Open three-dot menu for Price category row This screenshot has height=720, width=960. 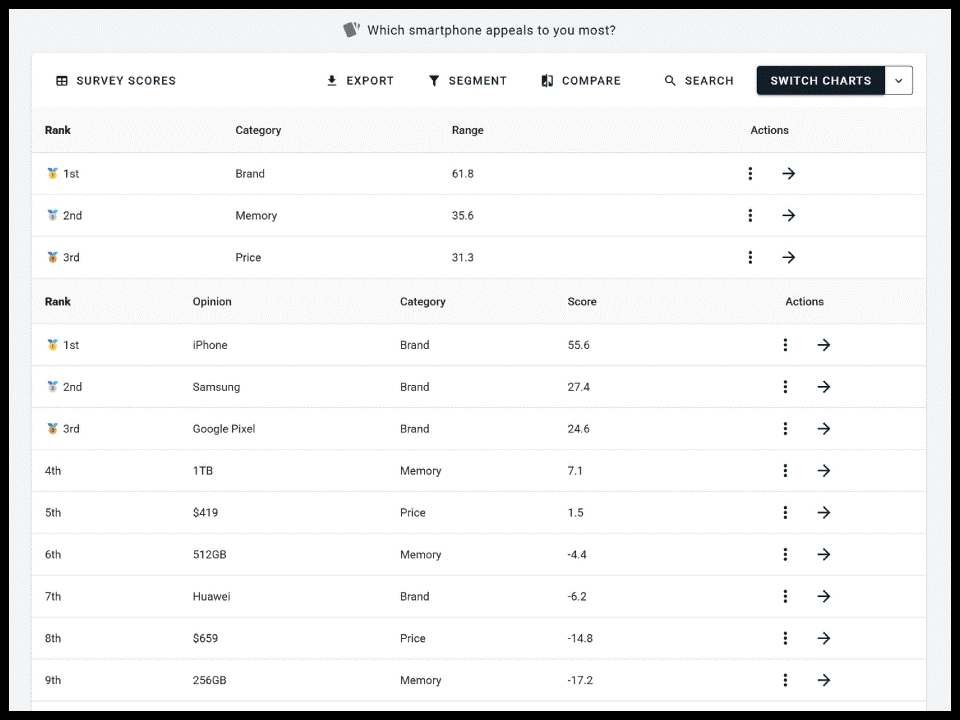[750, 257]
